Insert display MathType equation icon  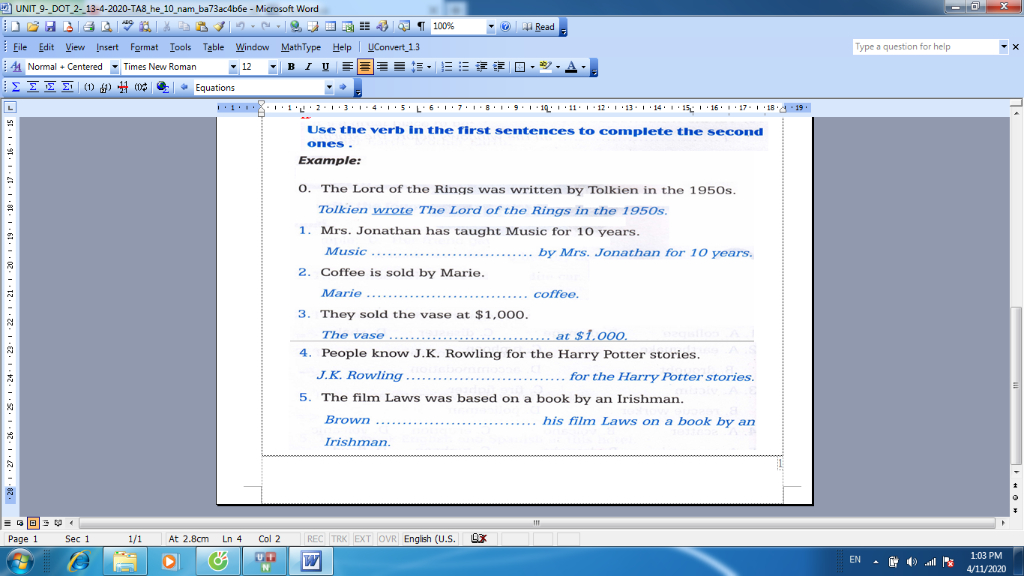33,87
